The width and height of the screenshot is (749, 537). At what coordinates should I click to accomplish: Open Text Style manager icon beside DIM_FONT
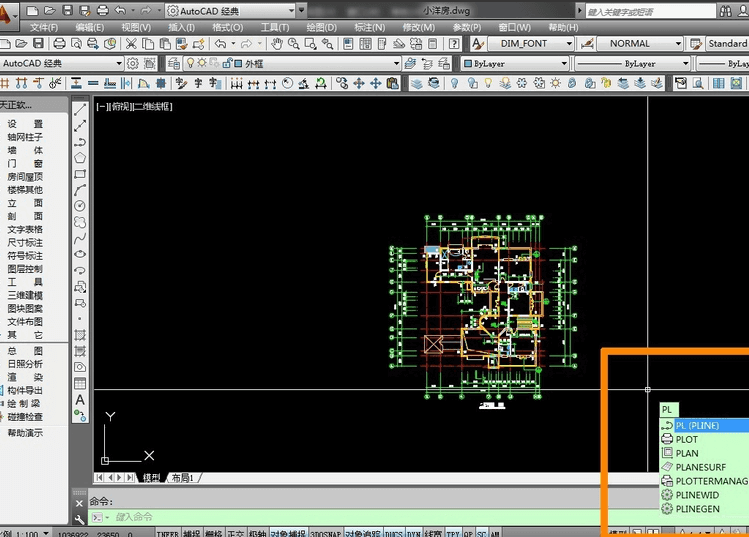coord(477,44)
